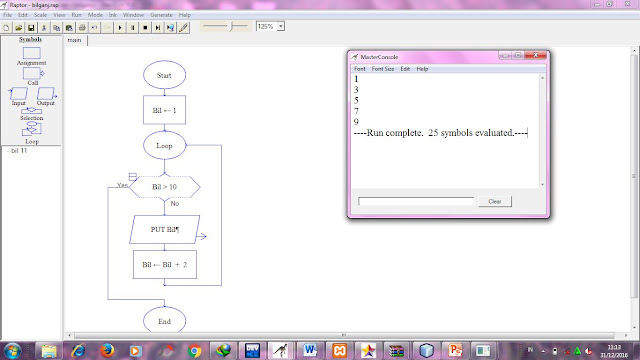Viewport: 640px width, 360px height.
Task: Toggle the ink pen toolbar icon
Action: (x=183, y=28)
